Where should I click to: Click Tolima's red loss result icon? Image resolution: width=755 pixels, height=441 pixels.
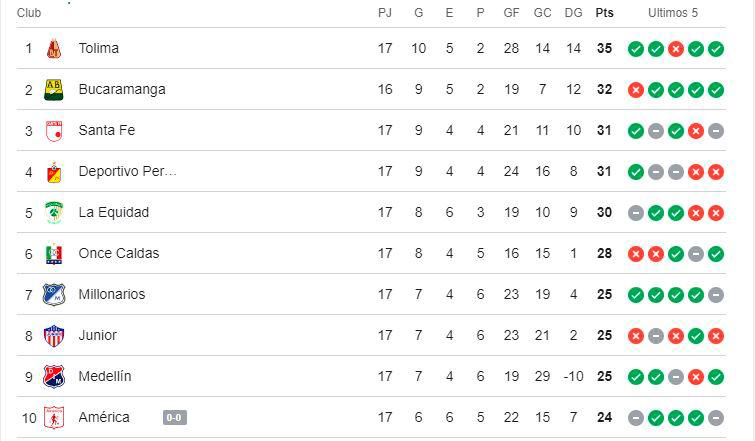676,49
